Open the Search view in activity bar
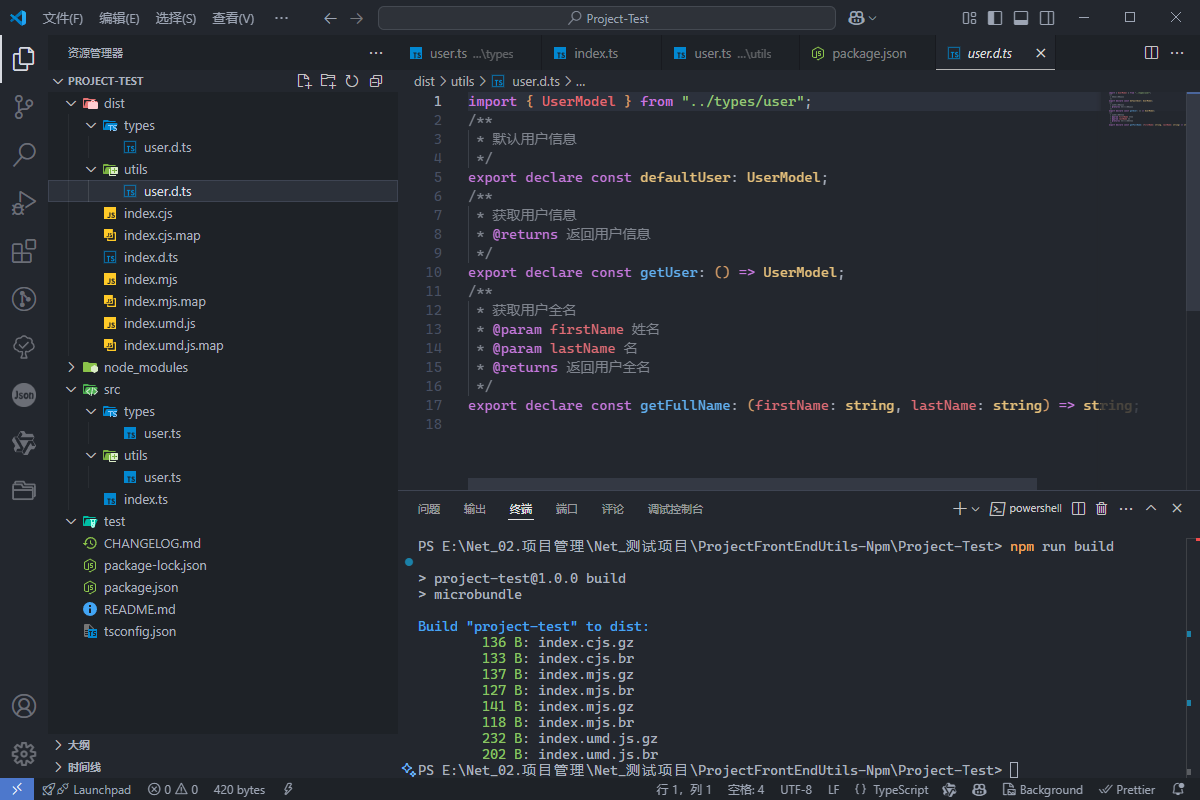This screenshot has width=1200, height=800. coord(24,155)
